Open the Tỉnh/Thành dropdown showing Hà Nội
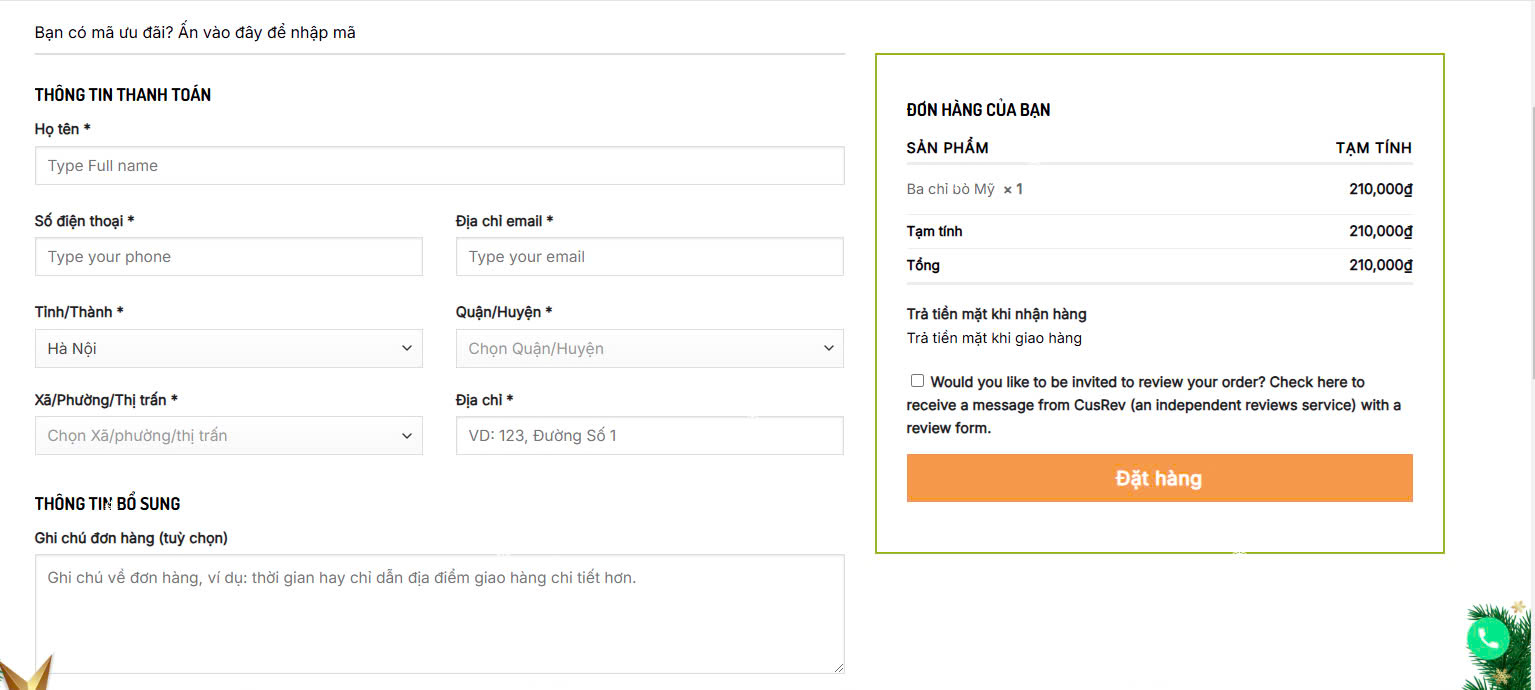1535x690 pixels. pyautogui.click(x=228, y=348)
